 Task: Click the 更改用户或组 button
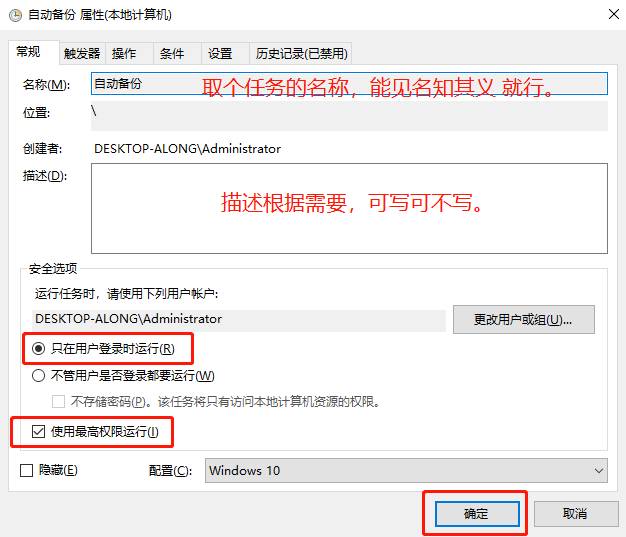(523, 319)
